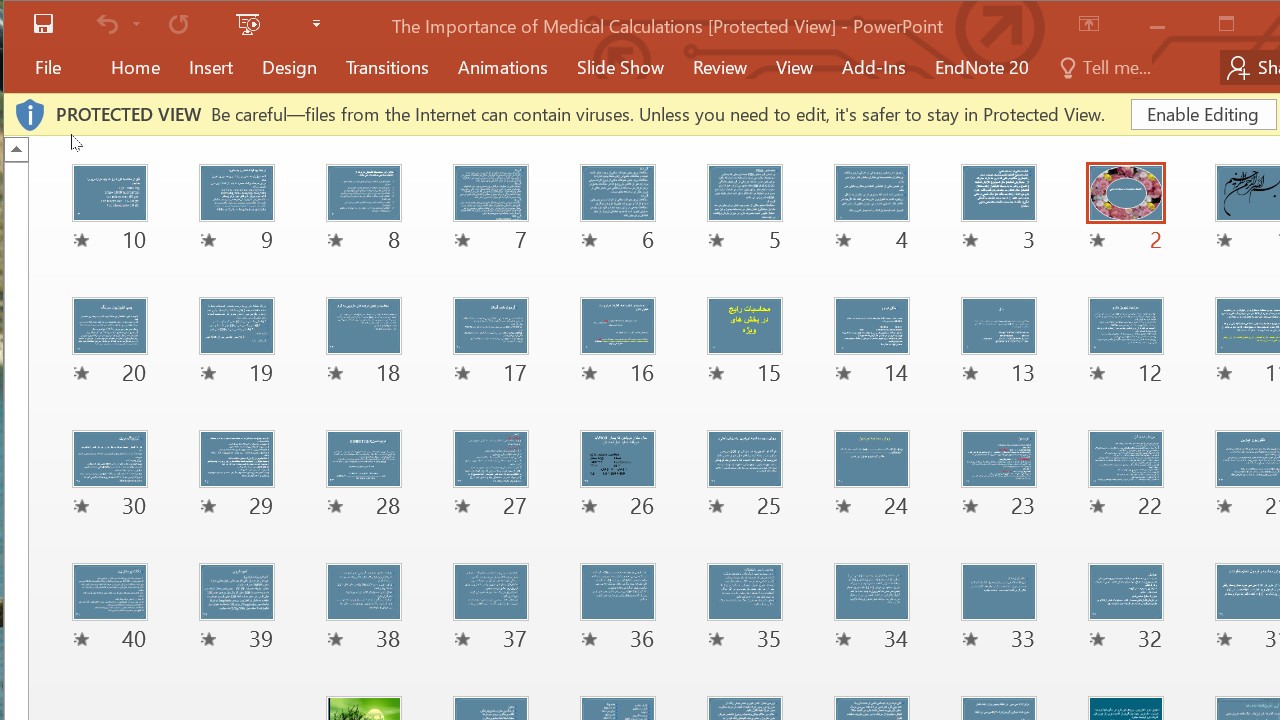Screen dimensions: 1280x720
Task: Start slide show from beginning icon
Action: point(249,25)
